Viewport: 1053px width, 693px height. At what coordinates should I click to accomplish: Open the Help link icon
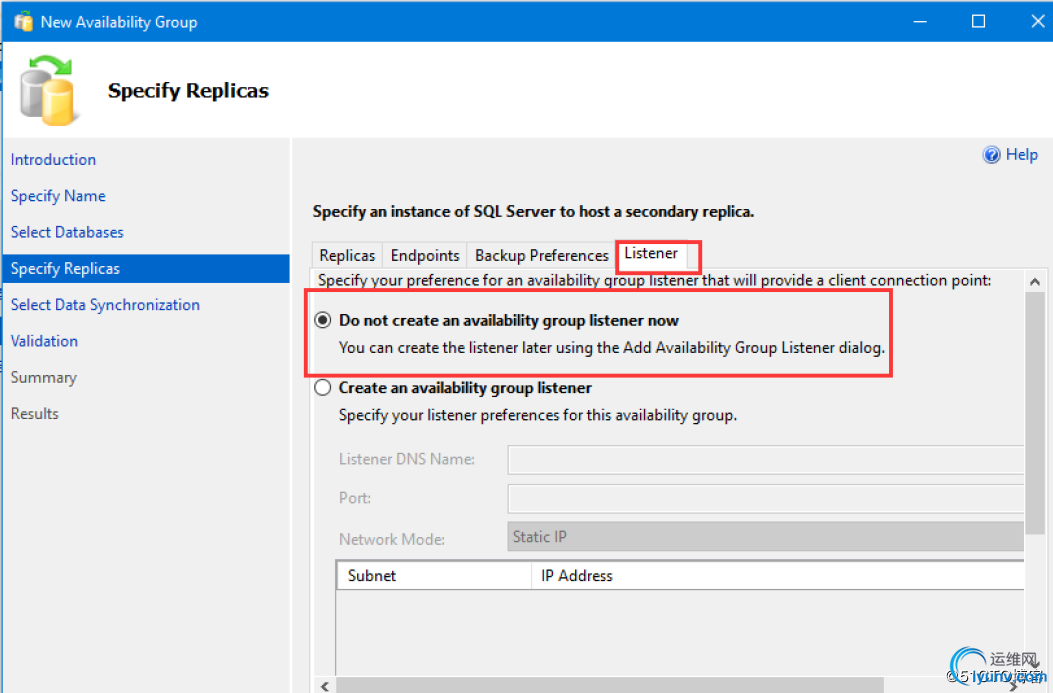click(x=991, y=155)
